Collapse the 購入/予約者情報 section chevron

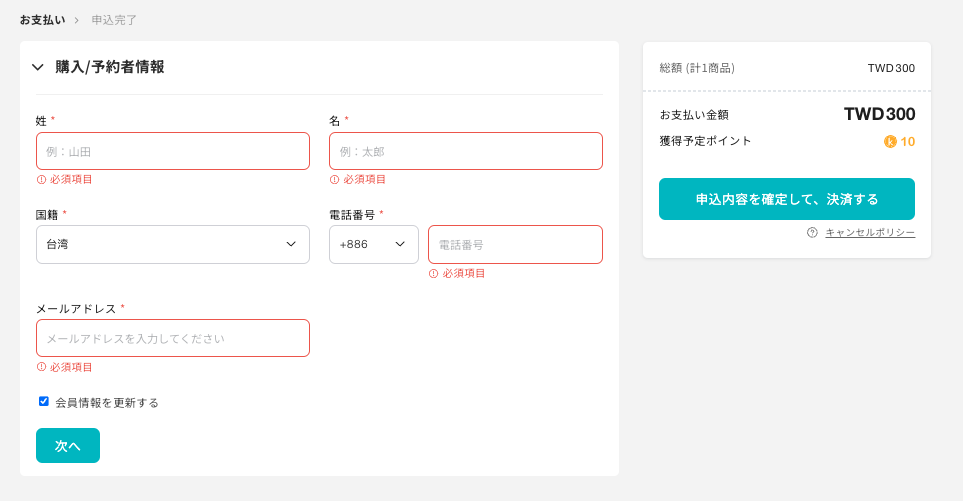pyautogui.click(x=38, y=67)
